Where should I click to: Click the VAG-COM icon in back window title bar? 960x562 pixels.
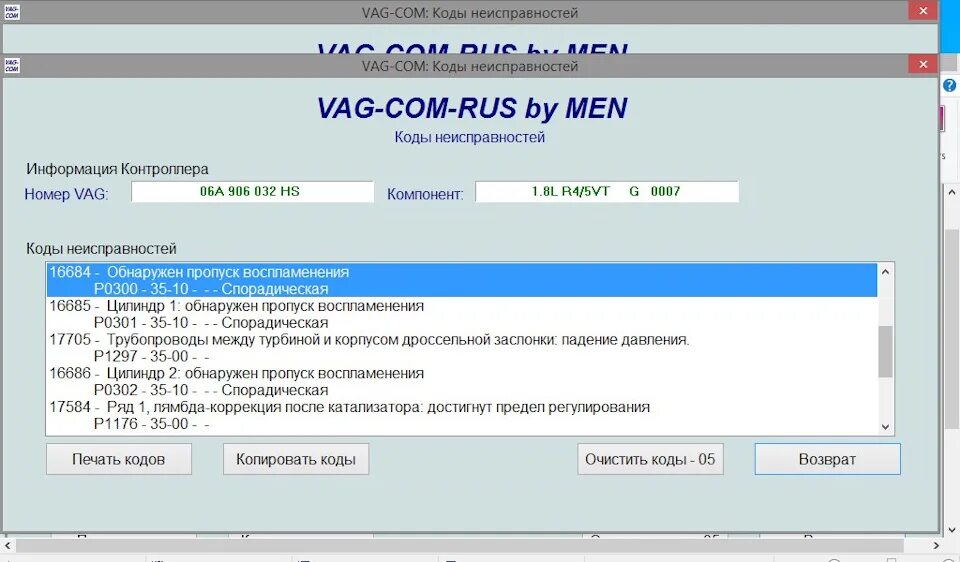(12, 12)
